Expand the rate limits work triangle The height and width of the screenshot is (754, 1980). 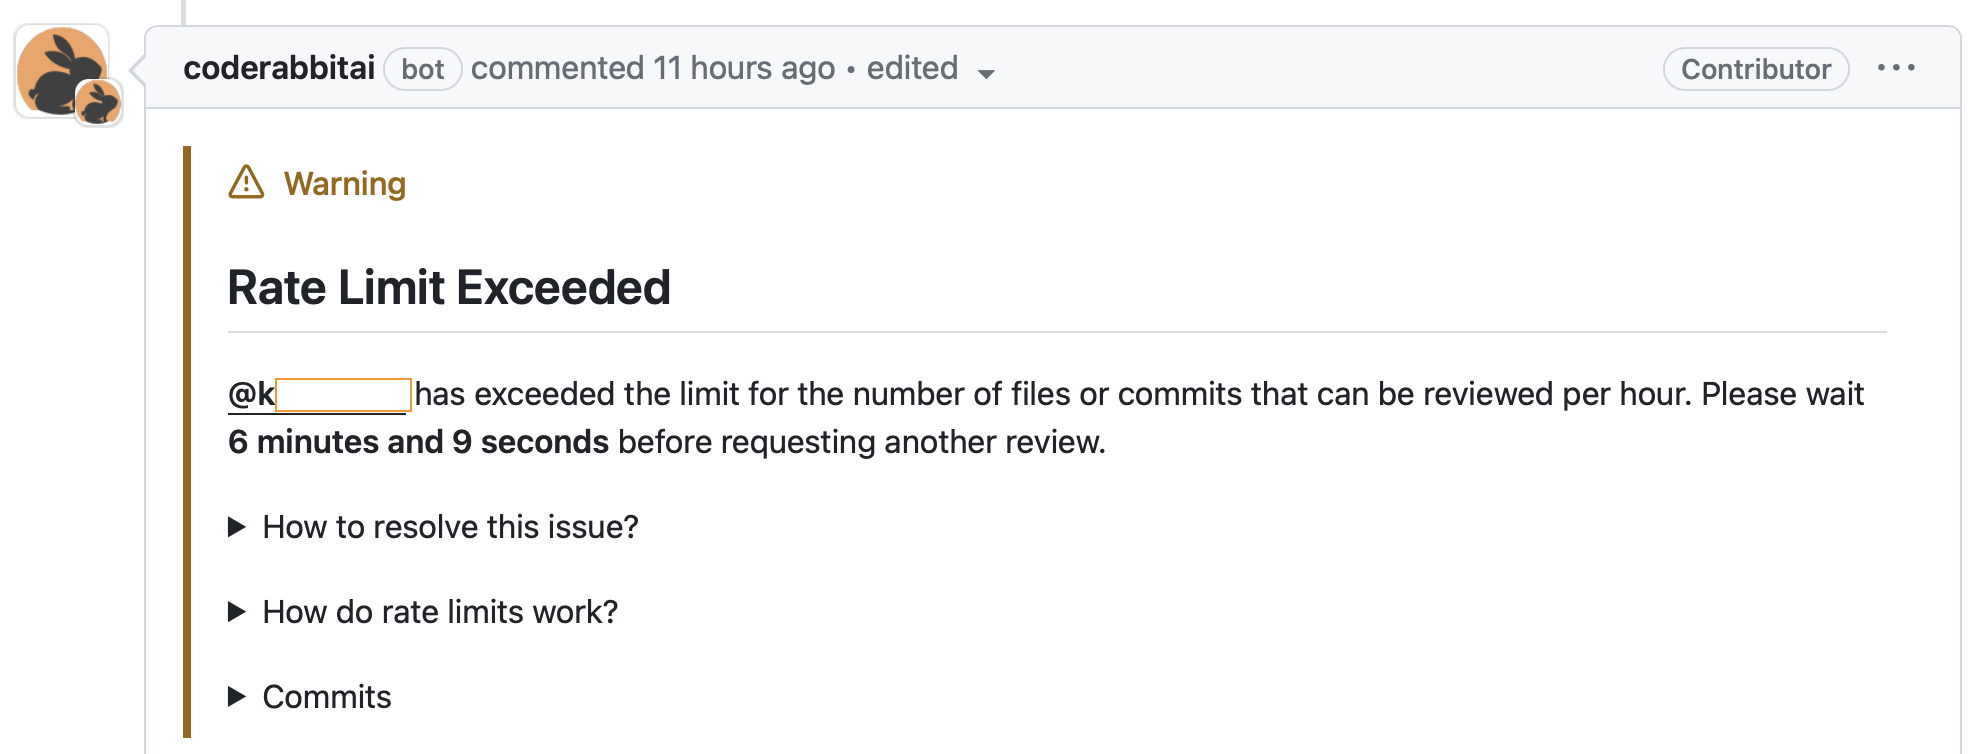click(237, 611)
